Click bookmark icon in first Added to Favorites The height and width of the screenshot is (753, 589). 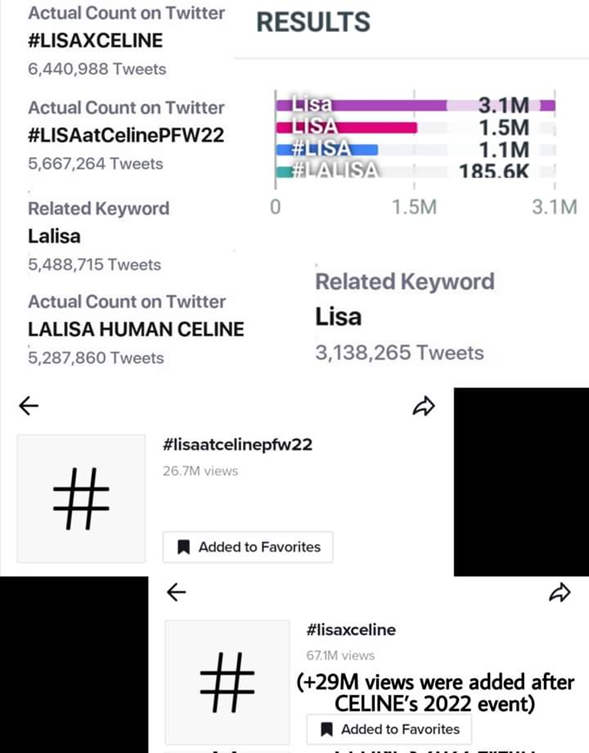(184, 547)
